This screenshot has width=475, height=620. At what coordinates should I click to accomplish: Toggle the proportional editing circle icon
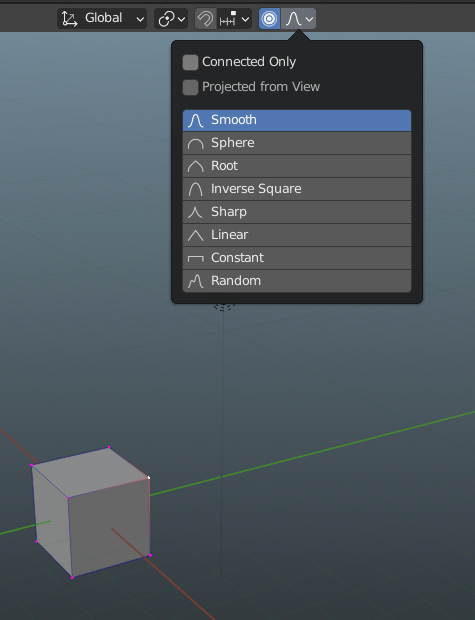(x=269, y=19)
